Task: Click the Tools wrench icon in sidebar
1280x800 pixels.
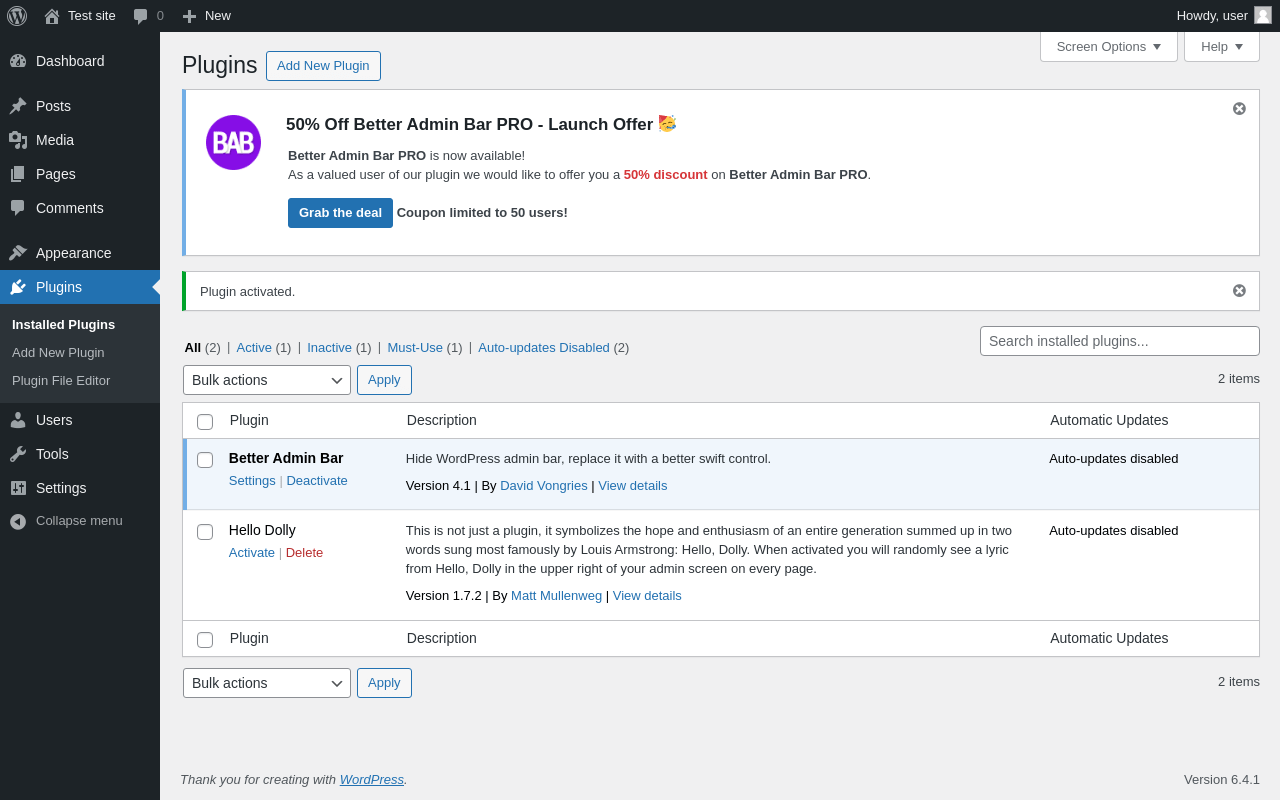Action: click(x=18, y=454)
